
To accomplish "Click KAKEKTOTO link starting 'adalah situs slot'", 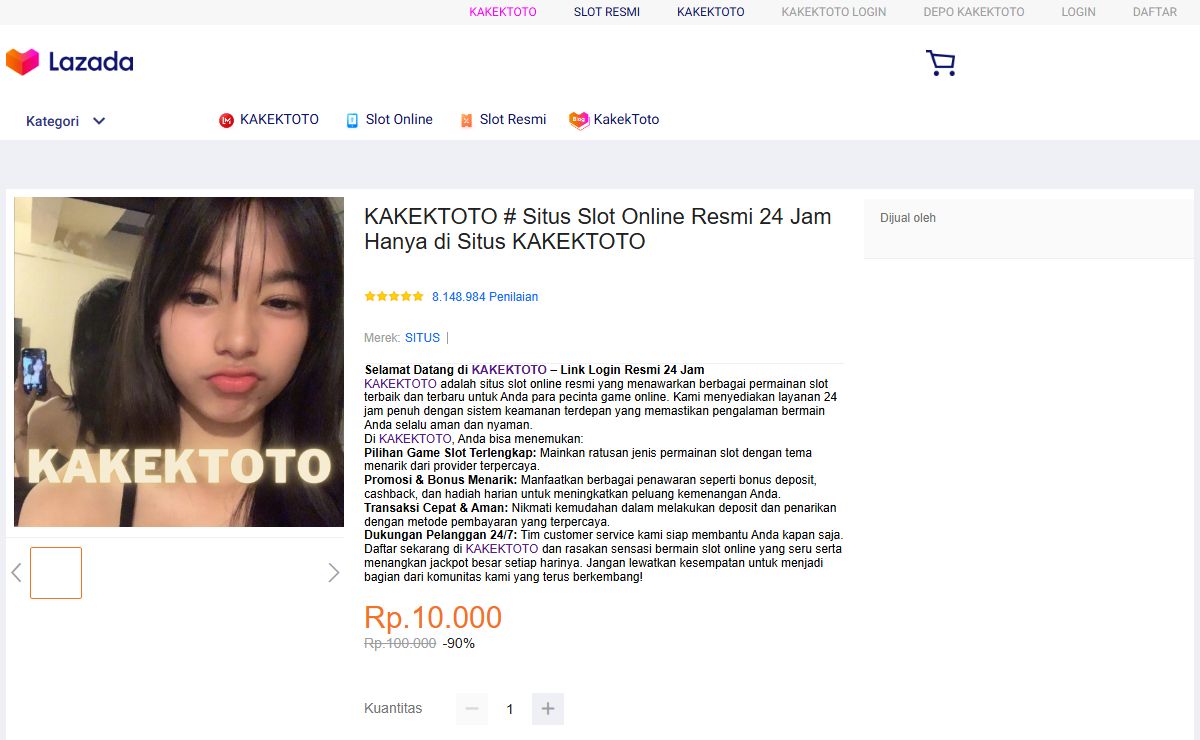I will pos(400,384).
